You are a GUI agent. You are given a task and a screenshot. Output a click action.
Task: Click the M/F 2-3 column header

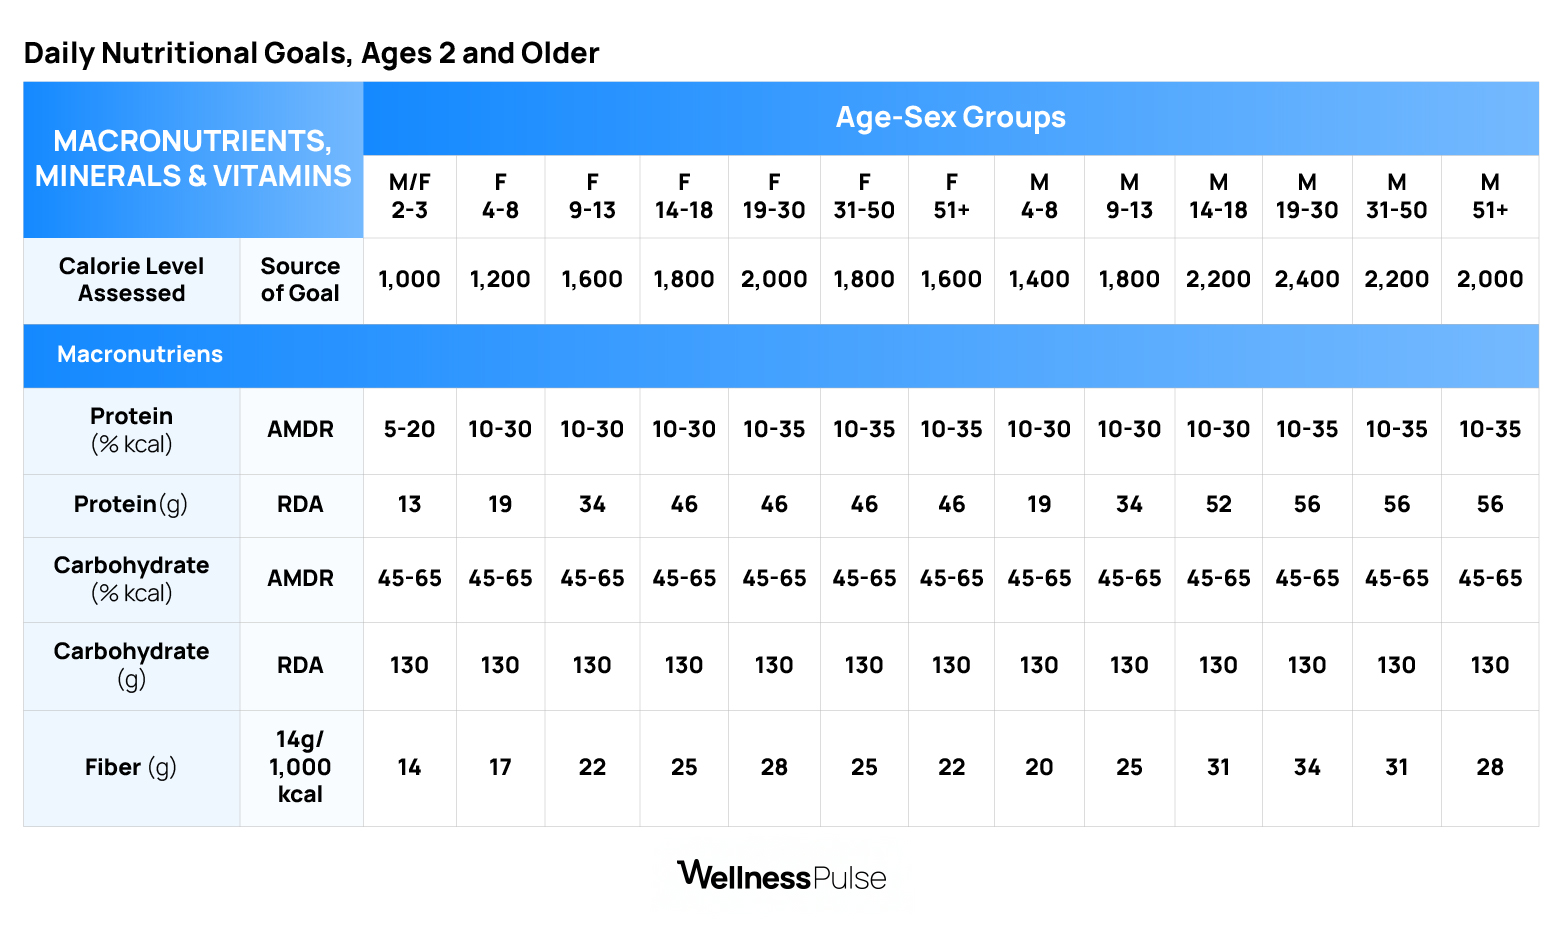409,196
